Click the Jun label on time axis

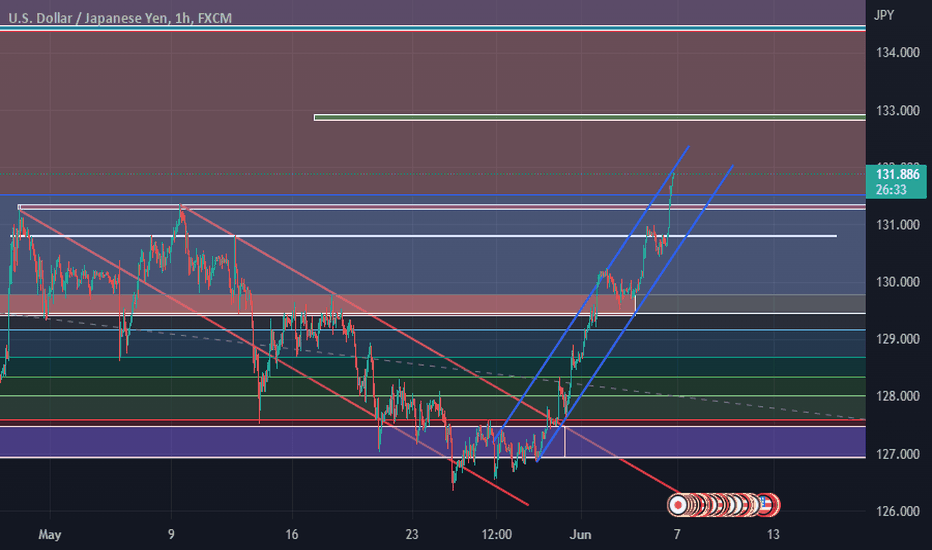coord(580,535)
